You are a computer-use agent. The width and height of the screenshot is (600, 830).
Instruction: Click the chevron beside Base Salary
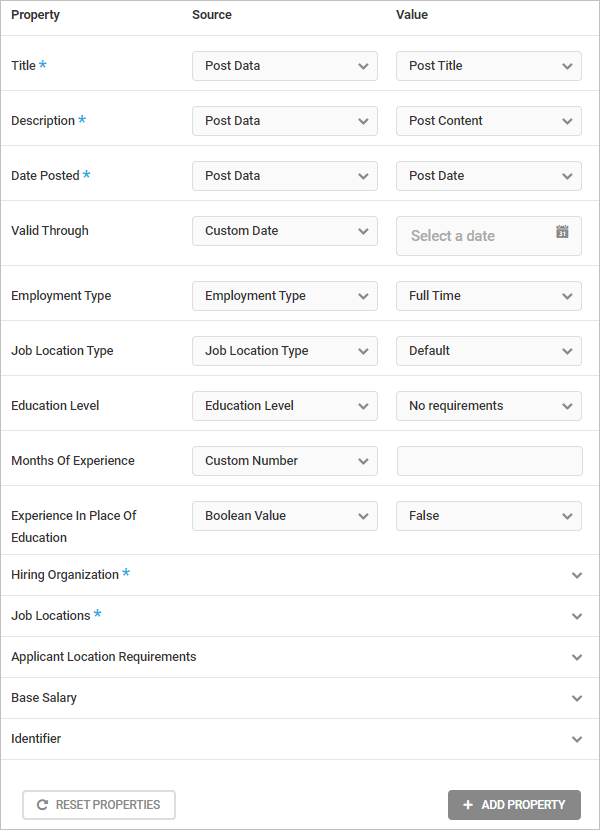tap(577, 697)
